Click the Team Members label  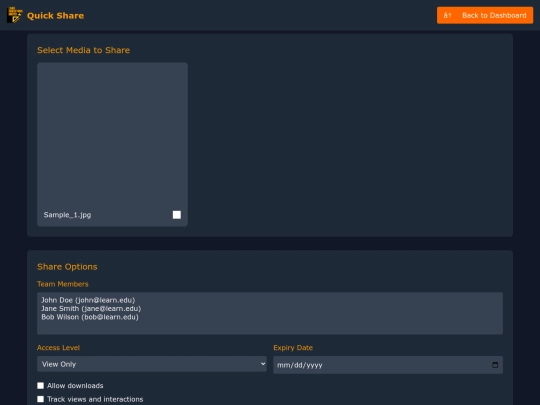(63, 284)
